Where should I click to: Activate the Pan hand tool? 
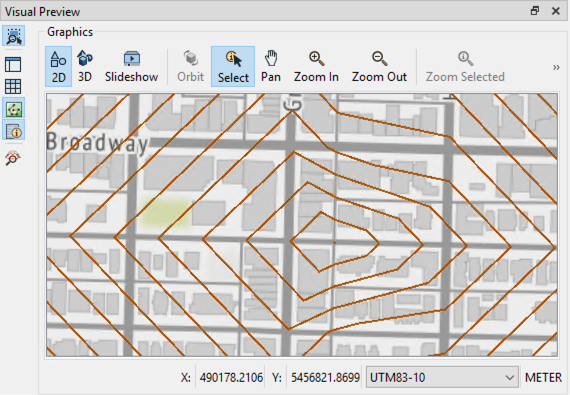(271, 66)
